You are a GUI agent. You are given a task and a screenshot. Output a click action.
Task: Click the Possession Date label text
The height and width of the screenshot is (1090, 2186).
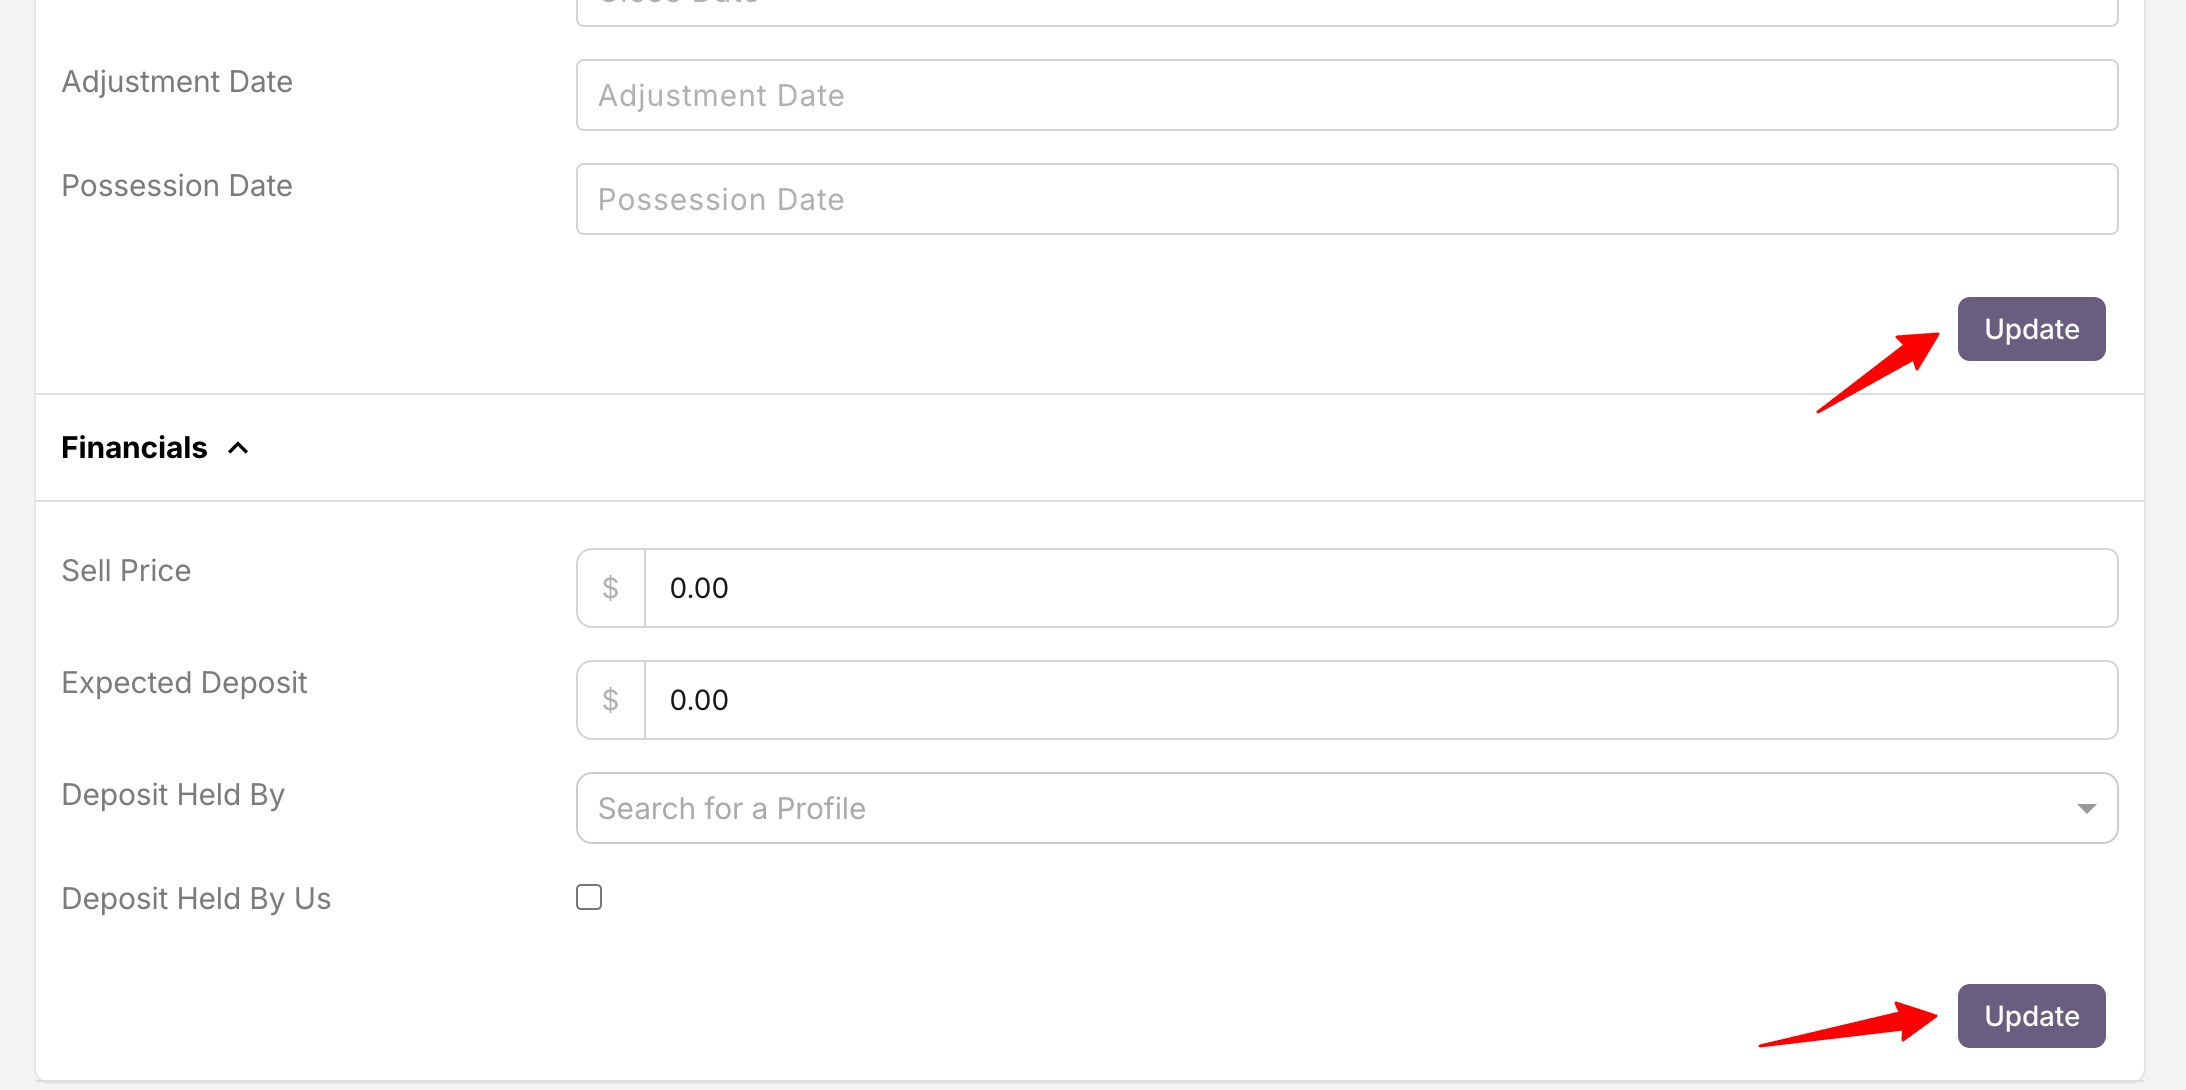[x=177, y=186]
